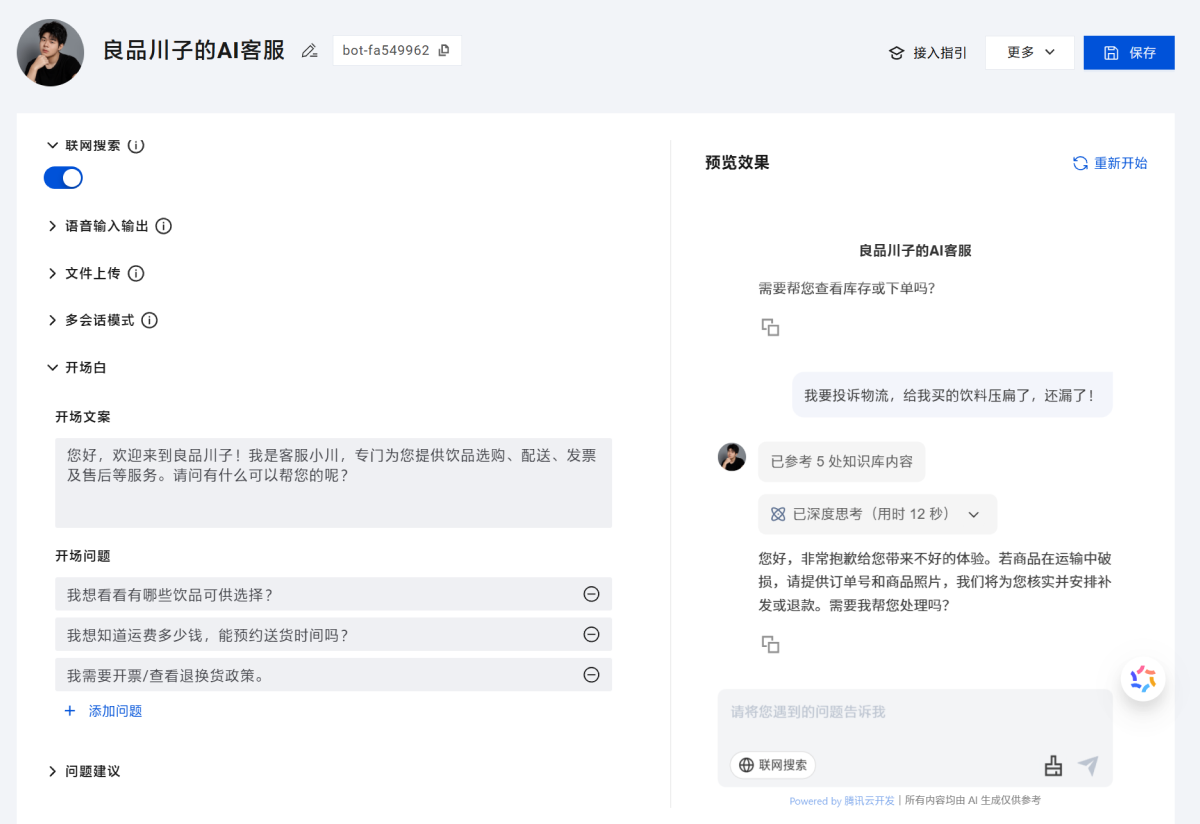Focus the 请将您遇到的问题告诉我 chat input
This screenshot has height=824, width=1200.
[915, 713]
